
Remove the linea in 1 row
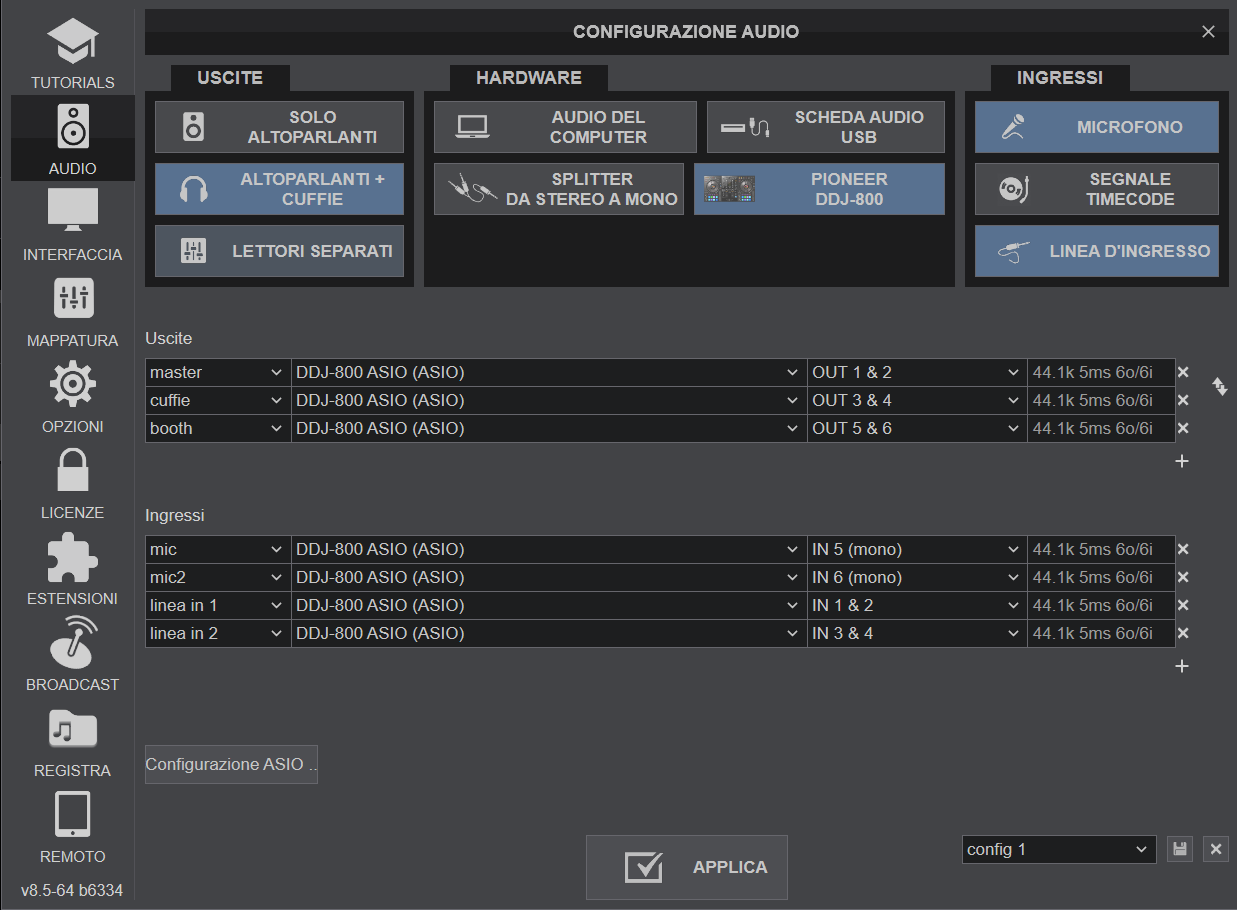click(x=1183, y=605)
